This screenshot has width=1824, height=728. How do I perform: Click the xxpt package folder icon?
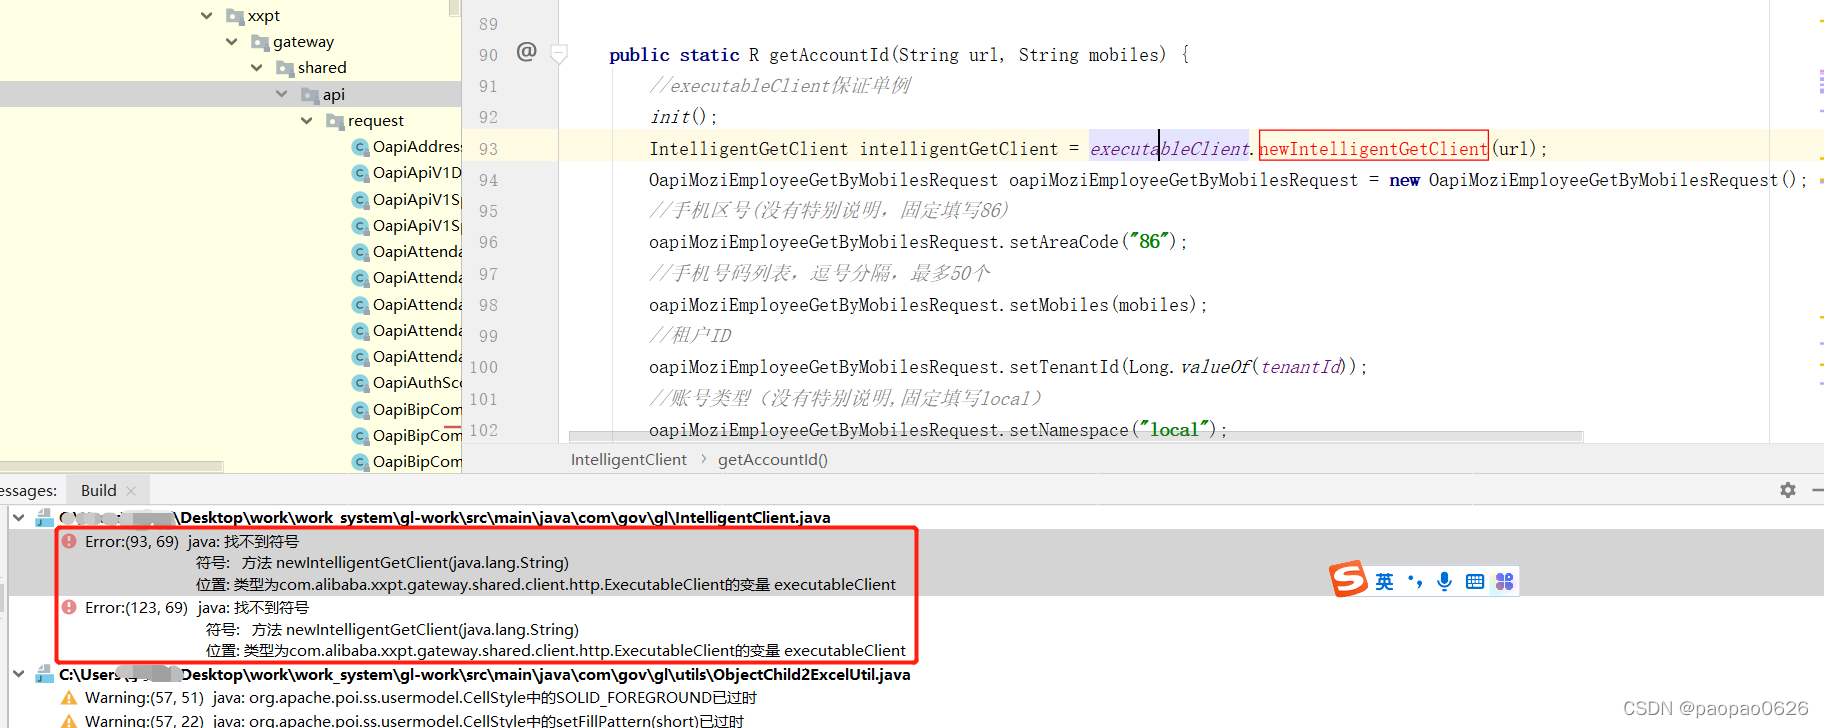point(235,16)
